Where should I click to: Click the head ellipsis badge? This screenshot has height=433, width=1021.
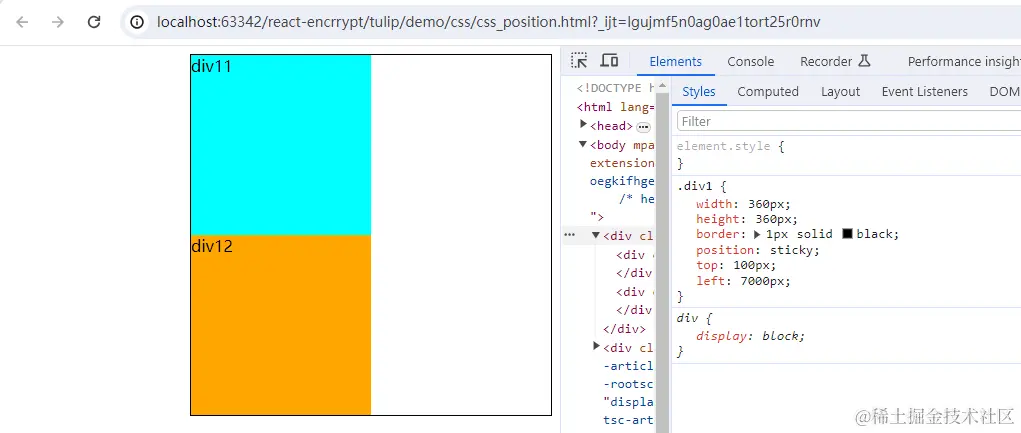tap(643, 126)
